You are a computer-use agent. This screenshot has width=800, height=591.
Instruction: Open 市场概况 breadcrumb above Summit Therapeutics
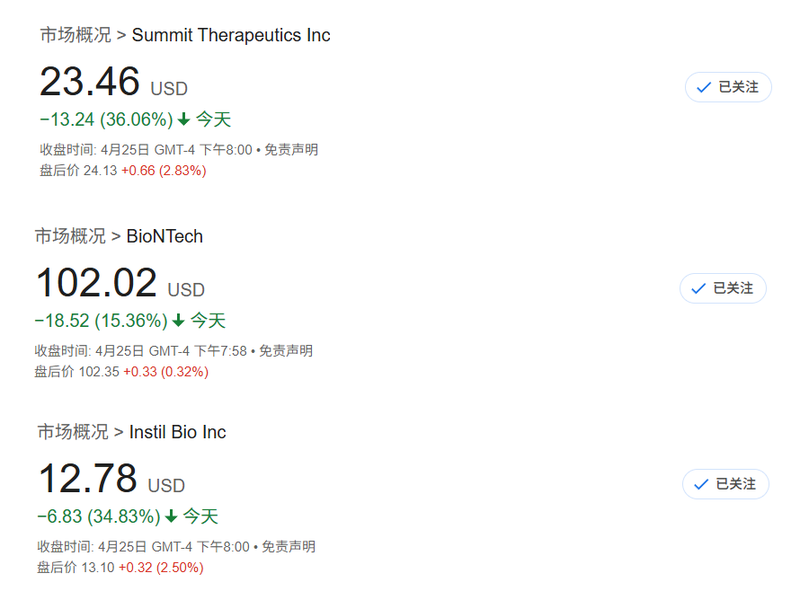[75, 35]
